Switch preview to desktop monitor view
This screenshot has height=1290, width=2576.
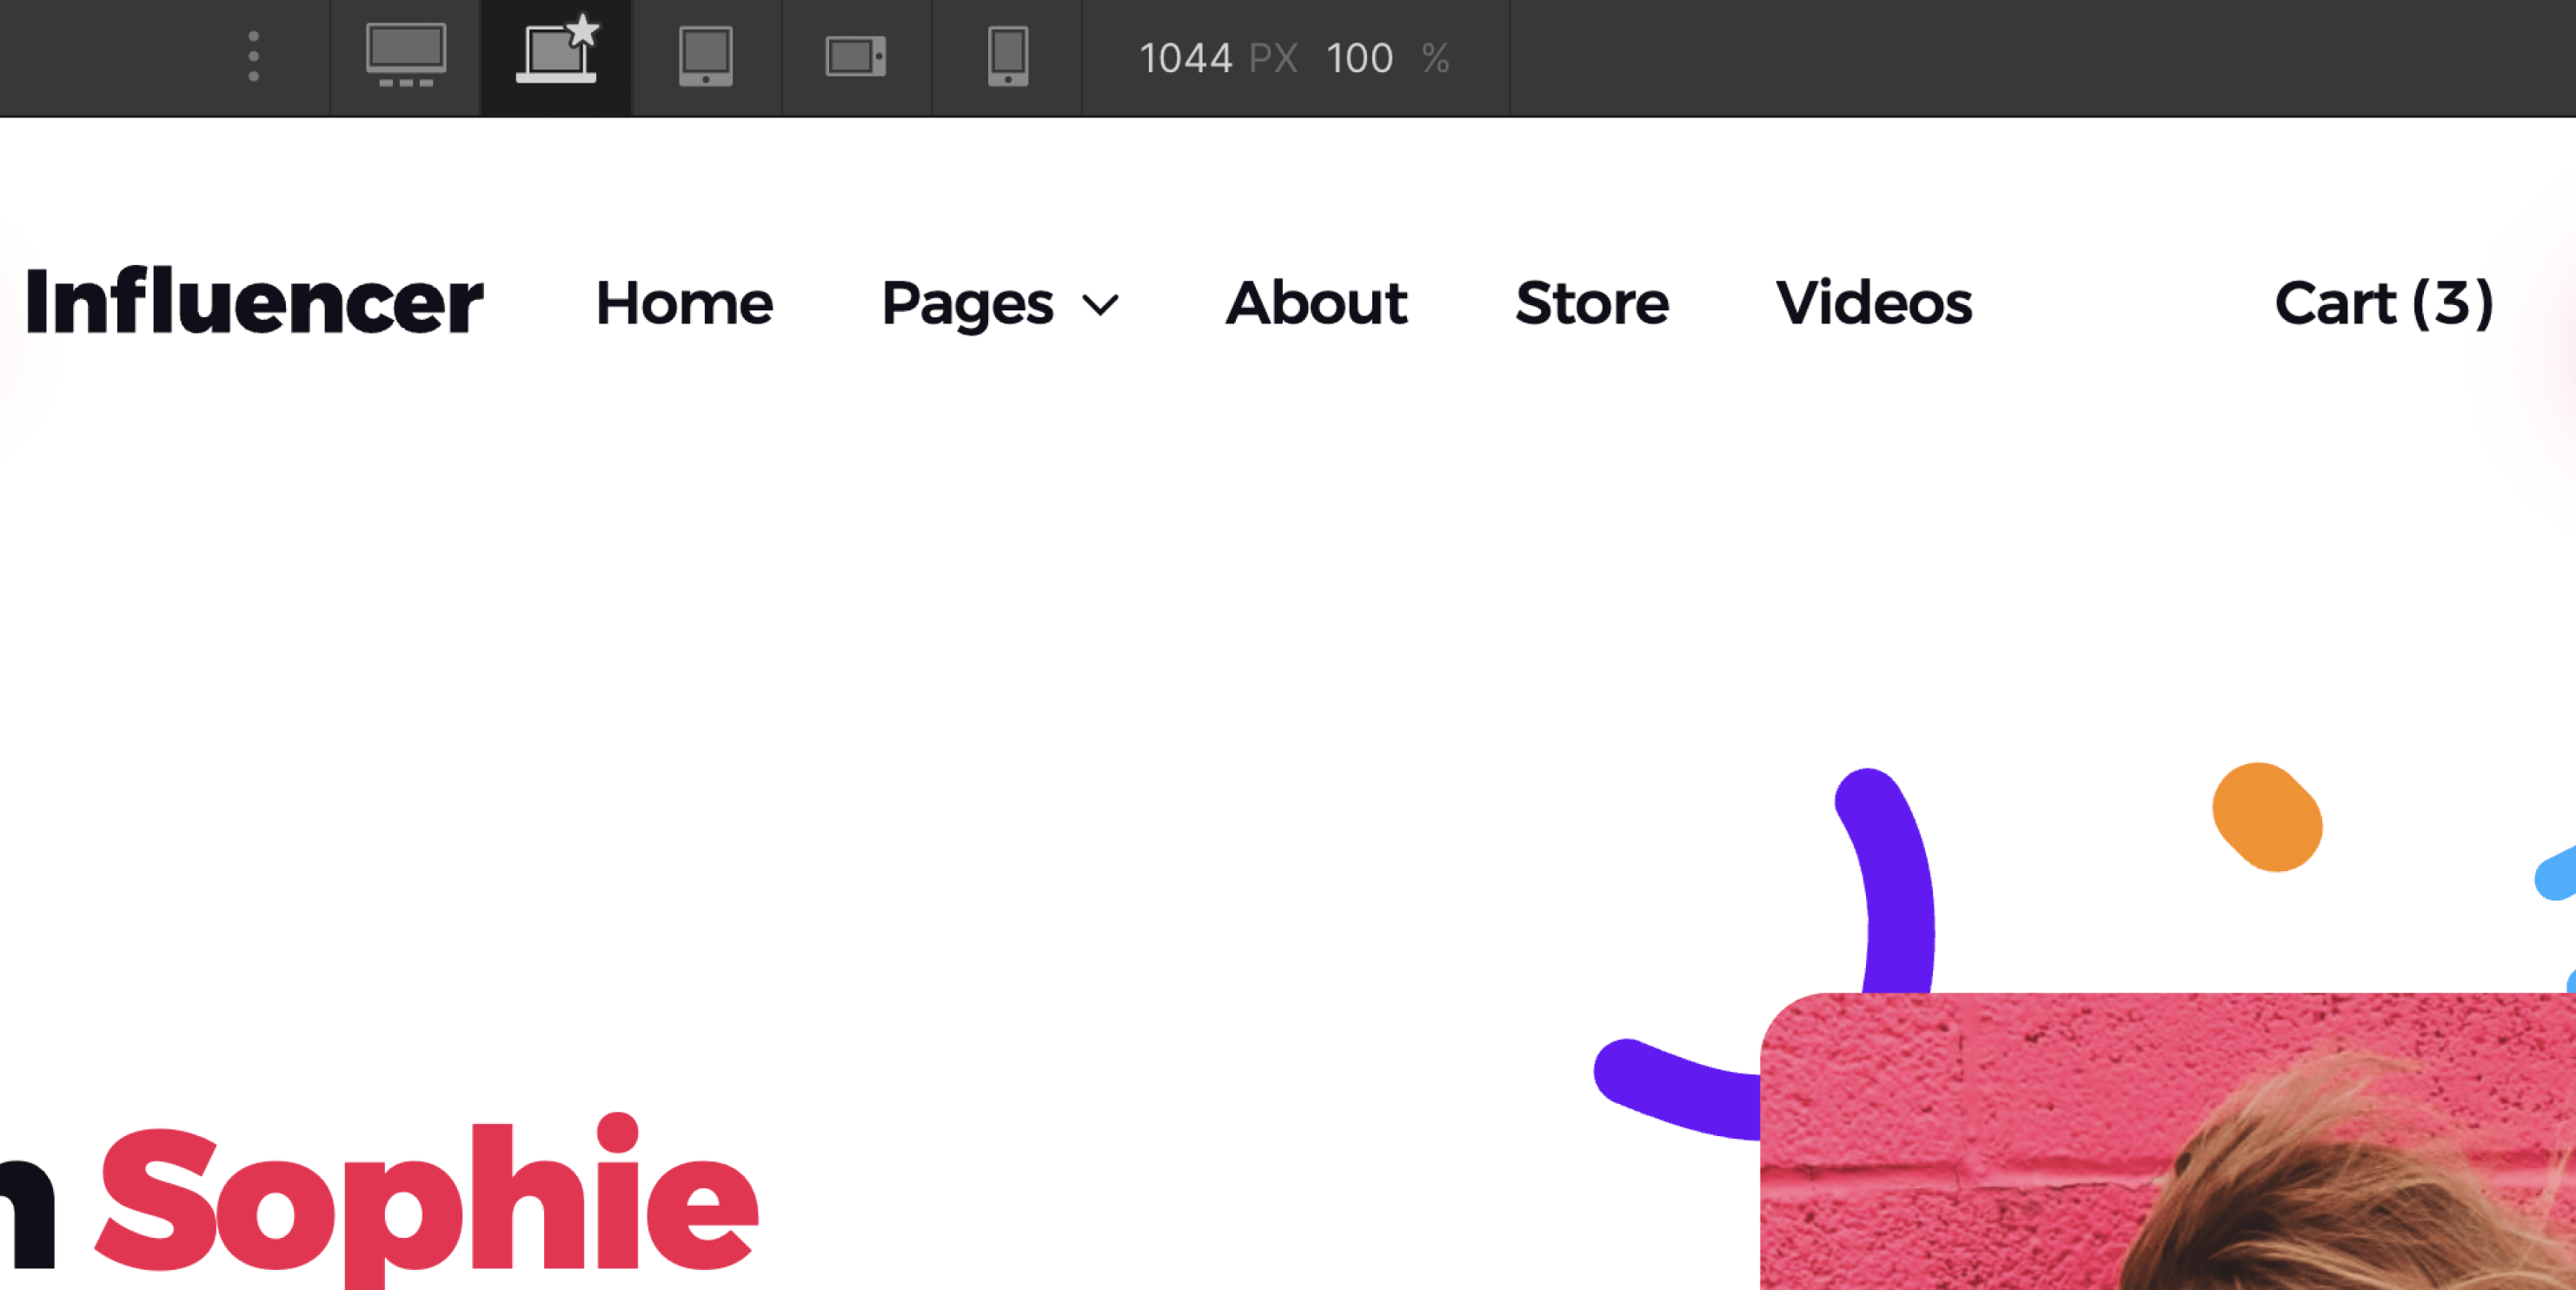(x=404, y=57)
